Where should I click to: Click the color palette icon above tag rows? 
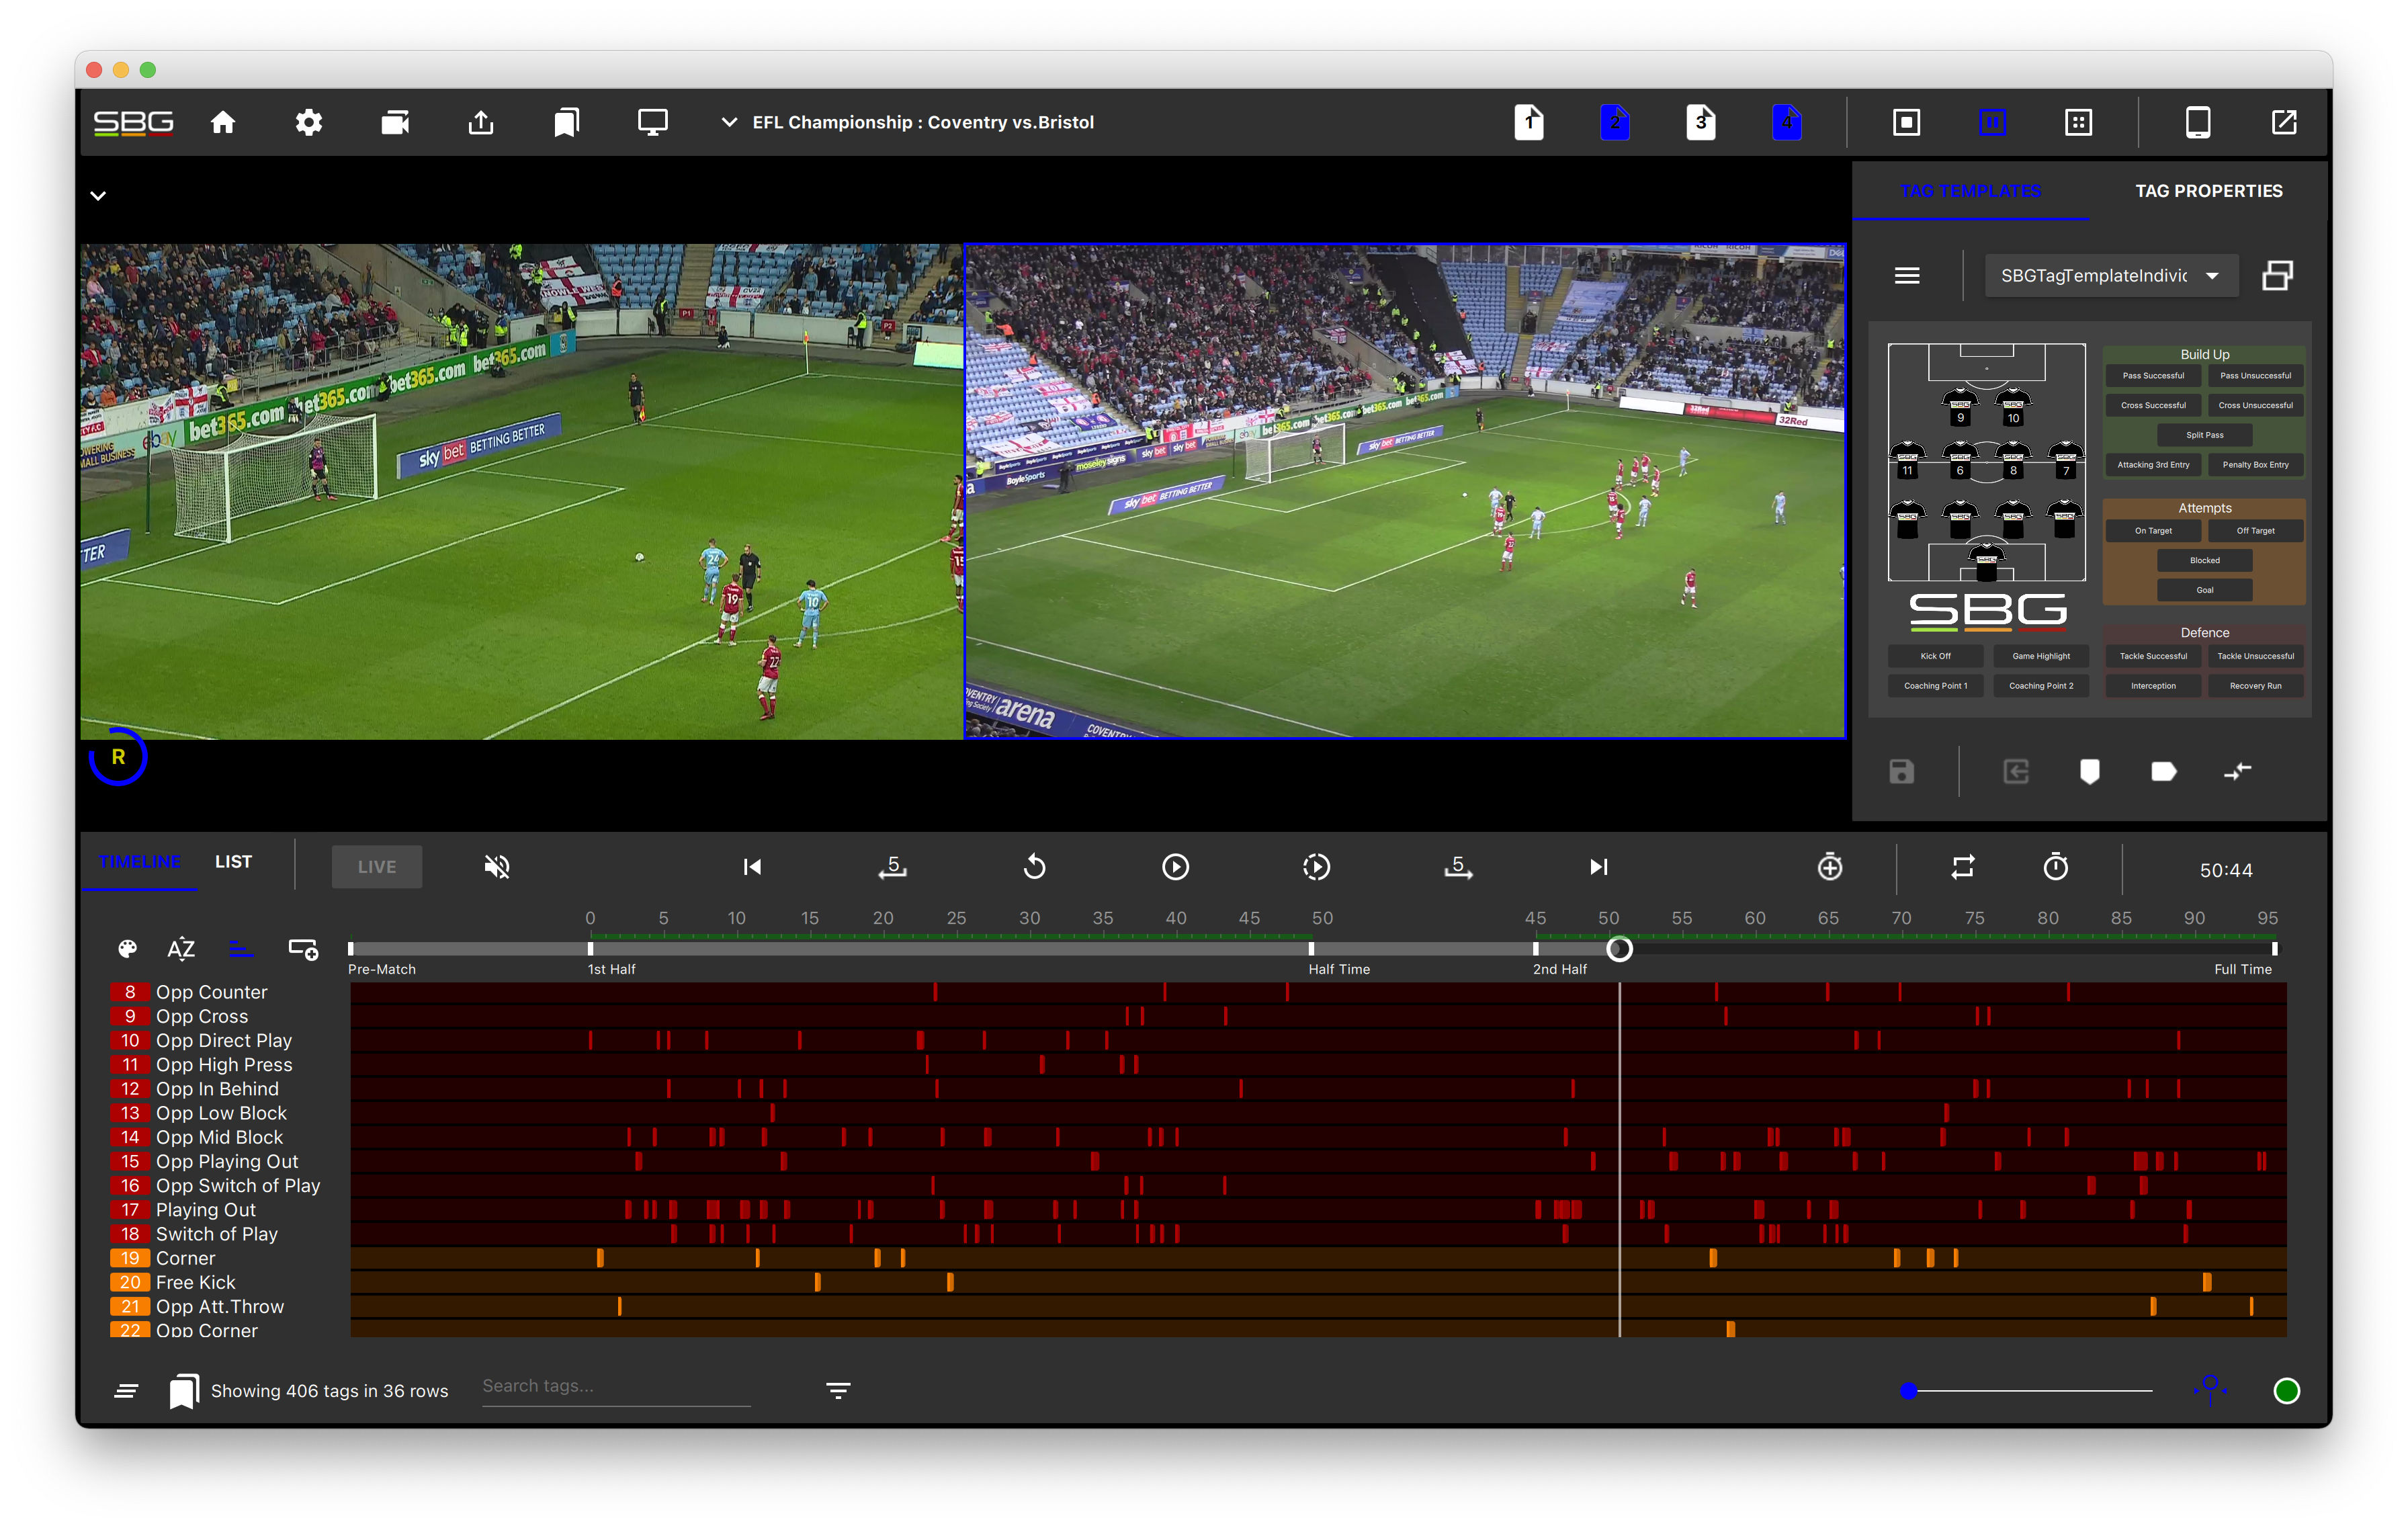click(x=127, y=949)
